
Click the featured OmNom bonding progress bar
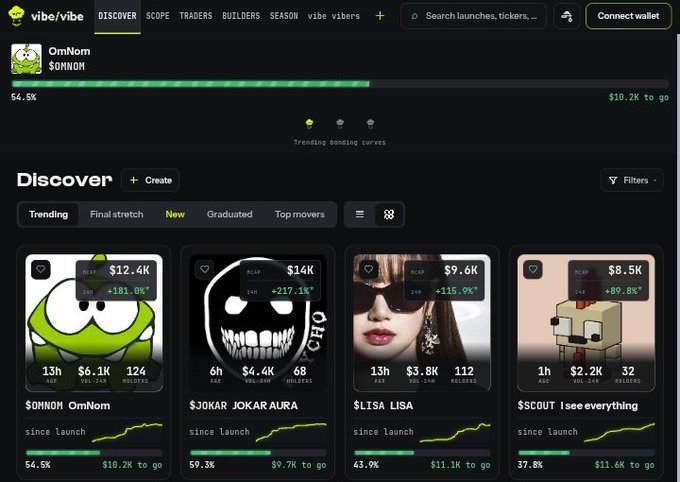pyautogui.click(x=340, y=84)
